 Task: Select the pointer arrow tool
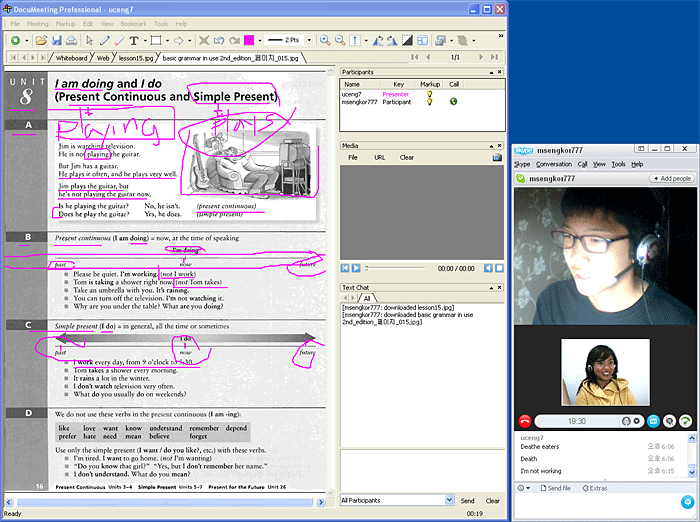(x=89, y=40)
